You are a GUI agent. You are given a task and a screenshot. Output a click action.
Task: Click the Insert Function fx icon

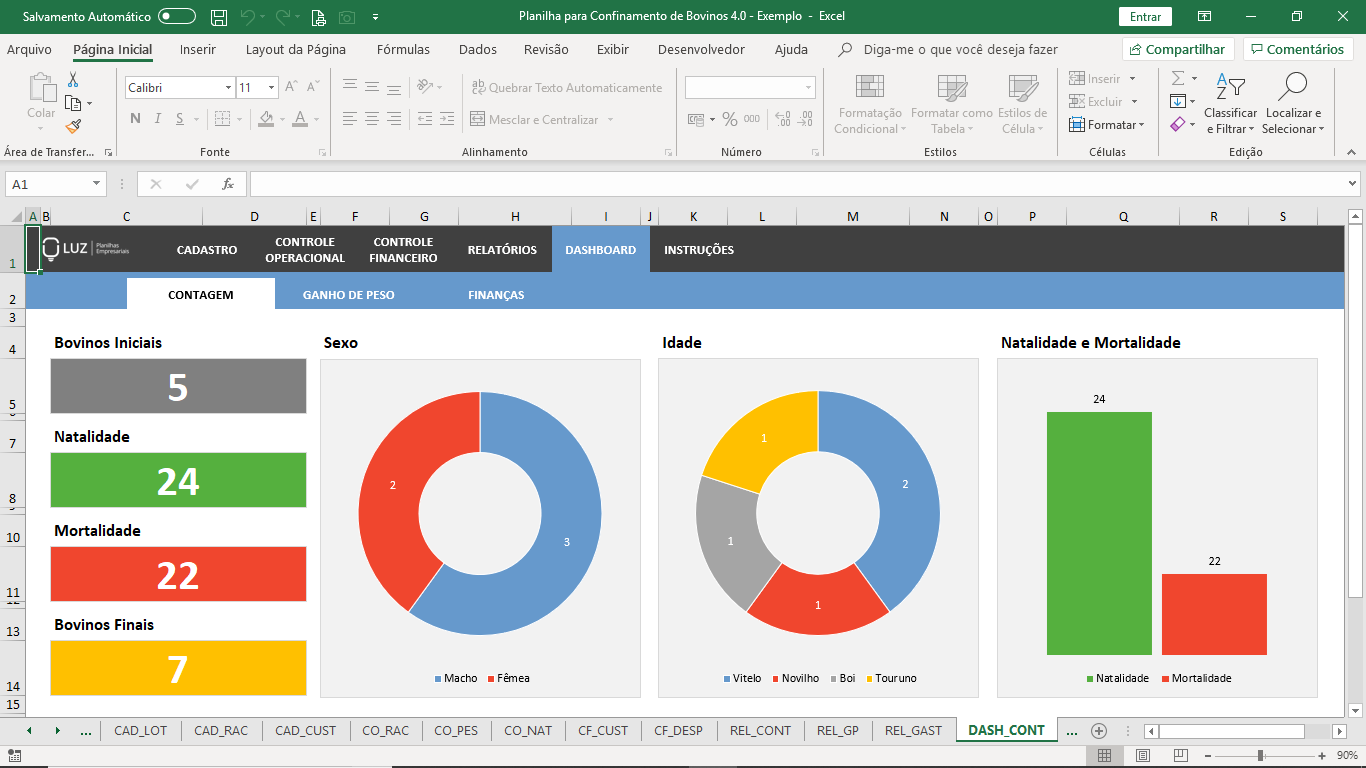(228, 184)
